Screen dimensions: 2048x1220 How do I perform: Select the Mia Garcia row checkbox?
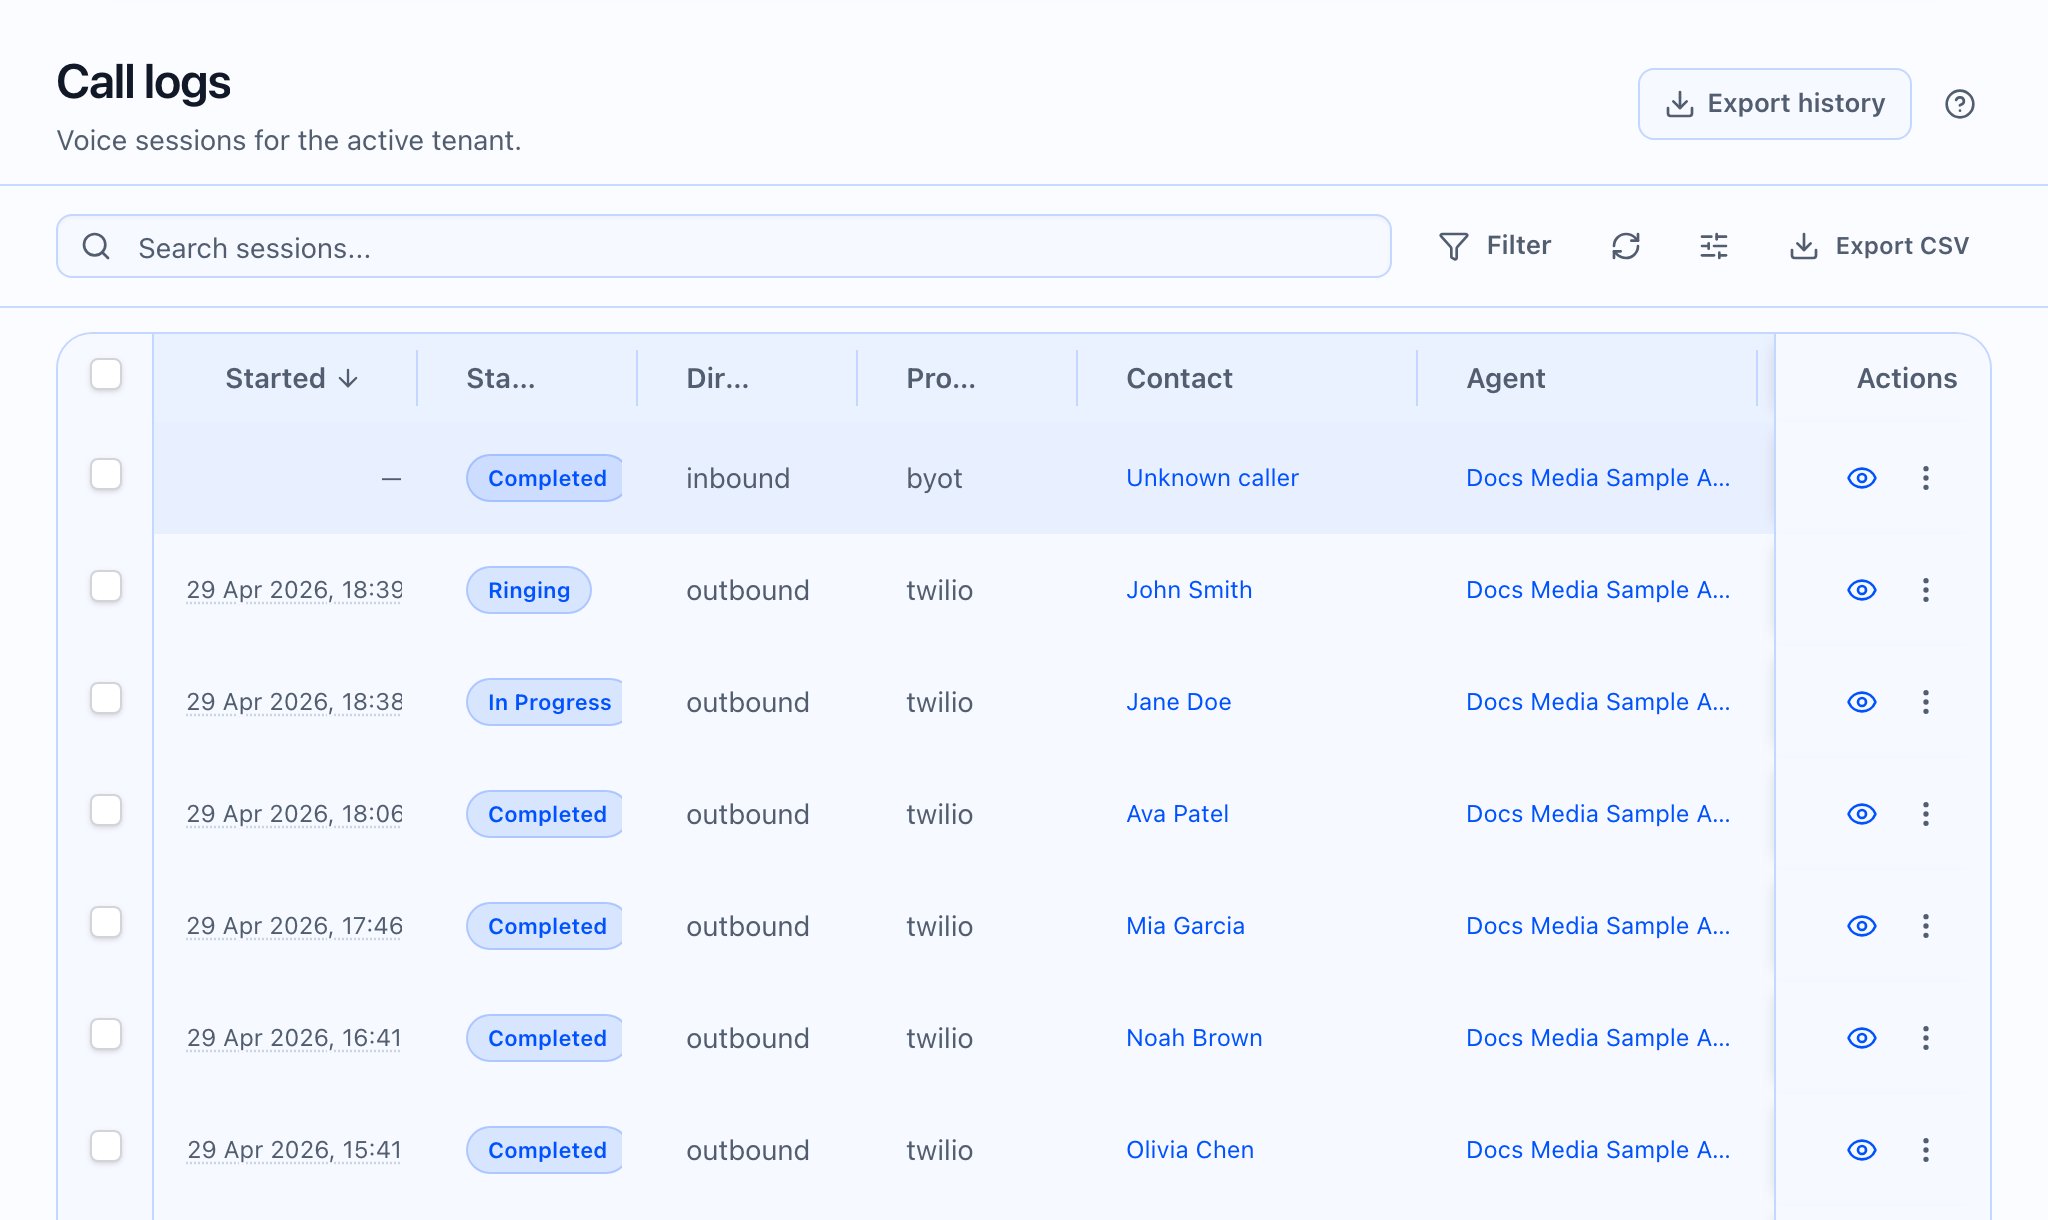pos(106,922)
